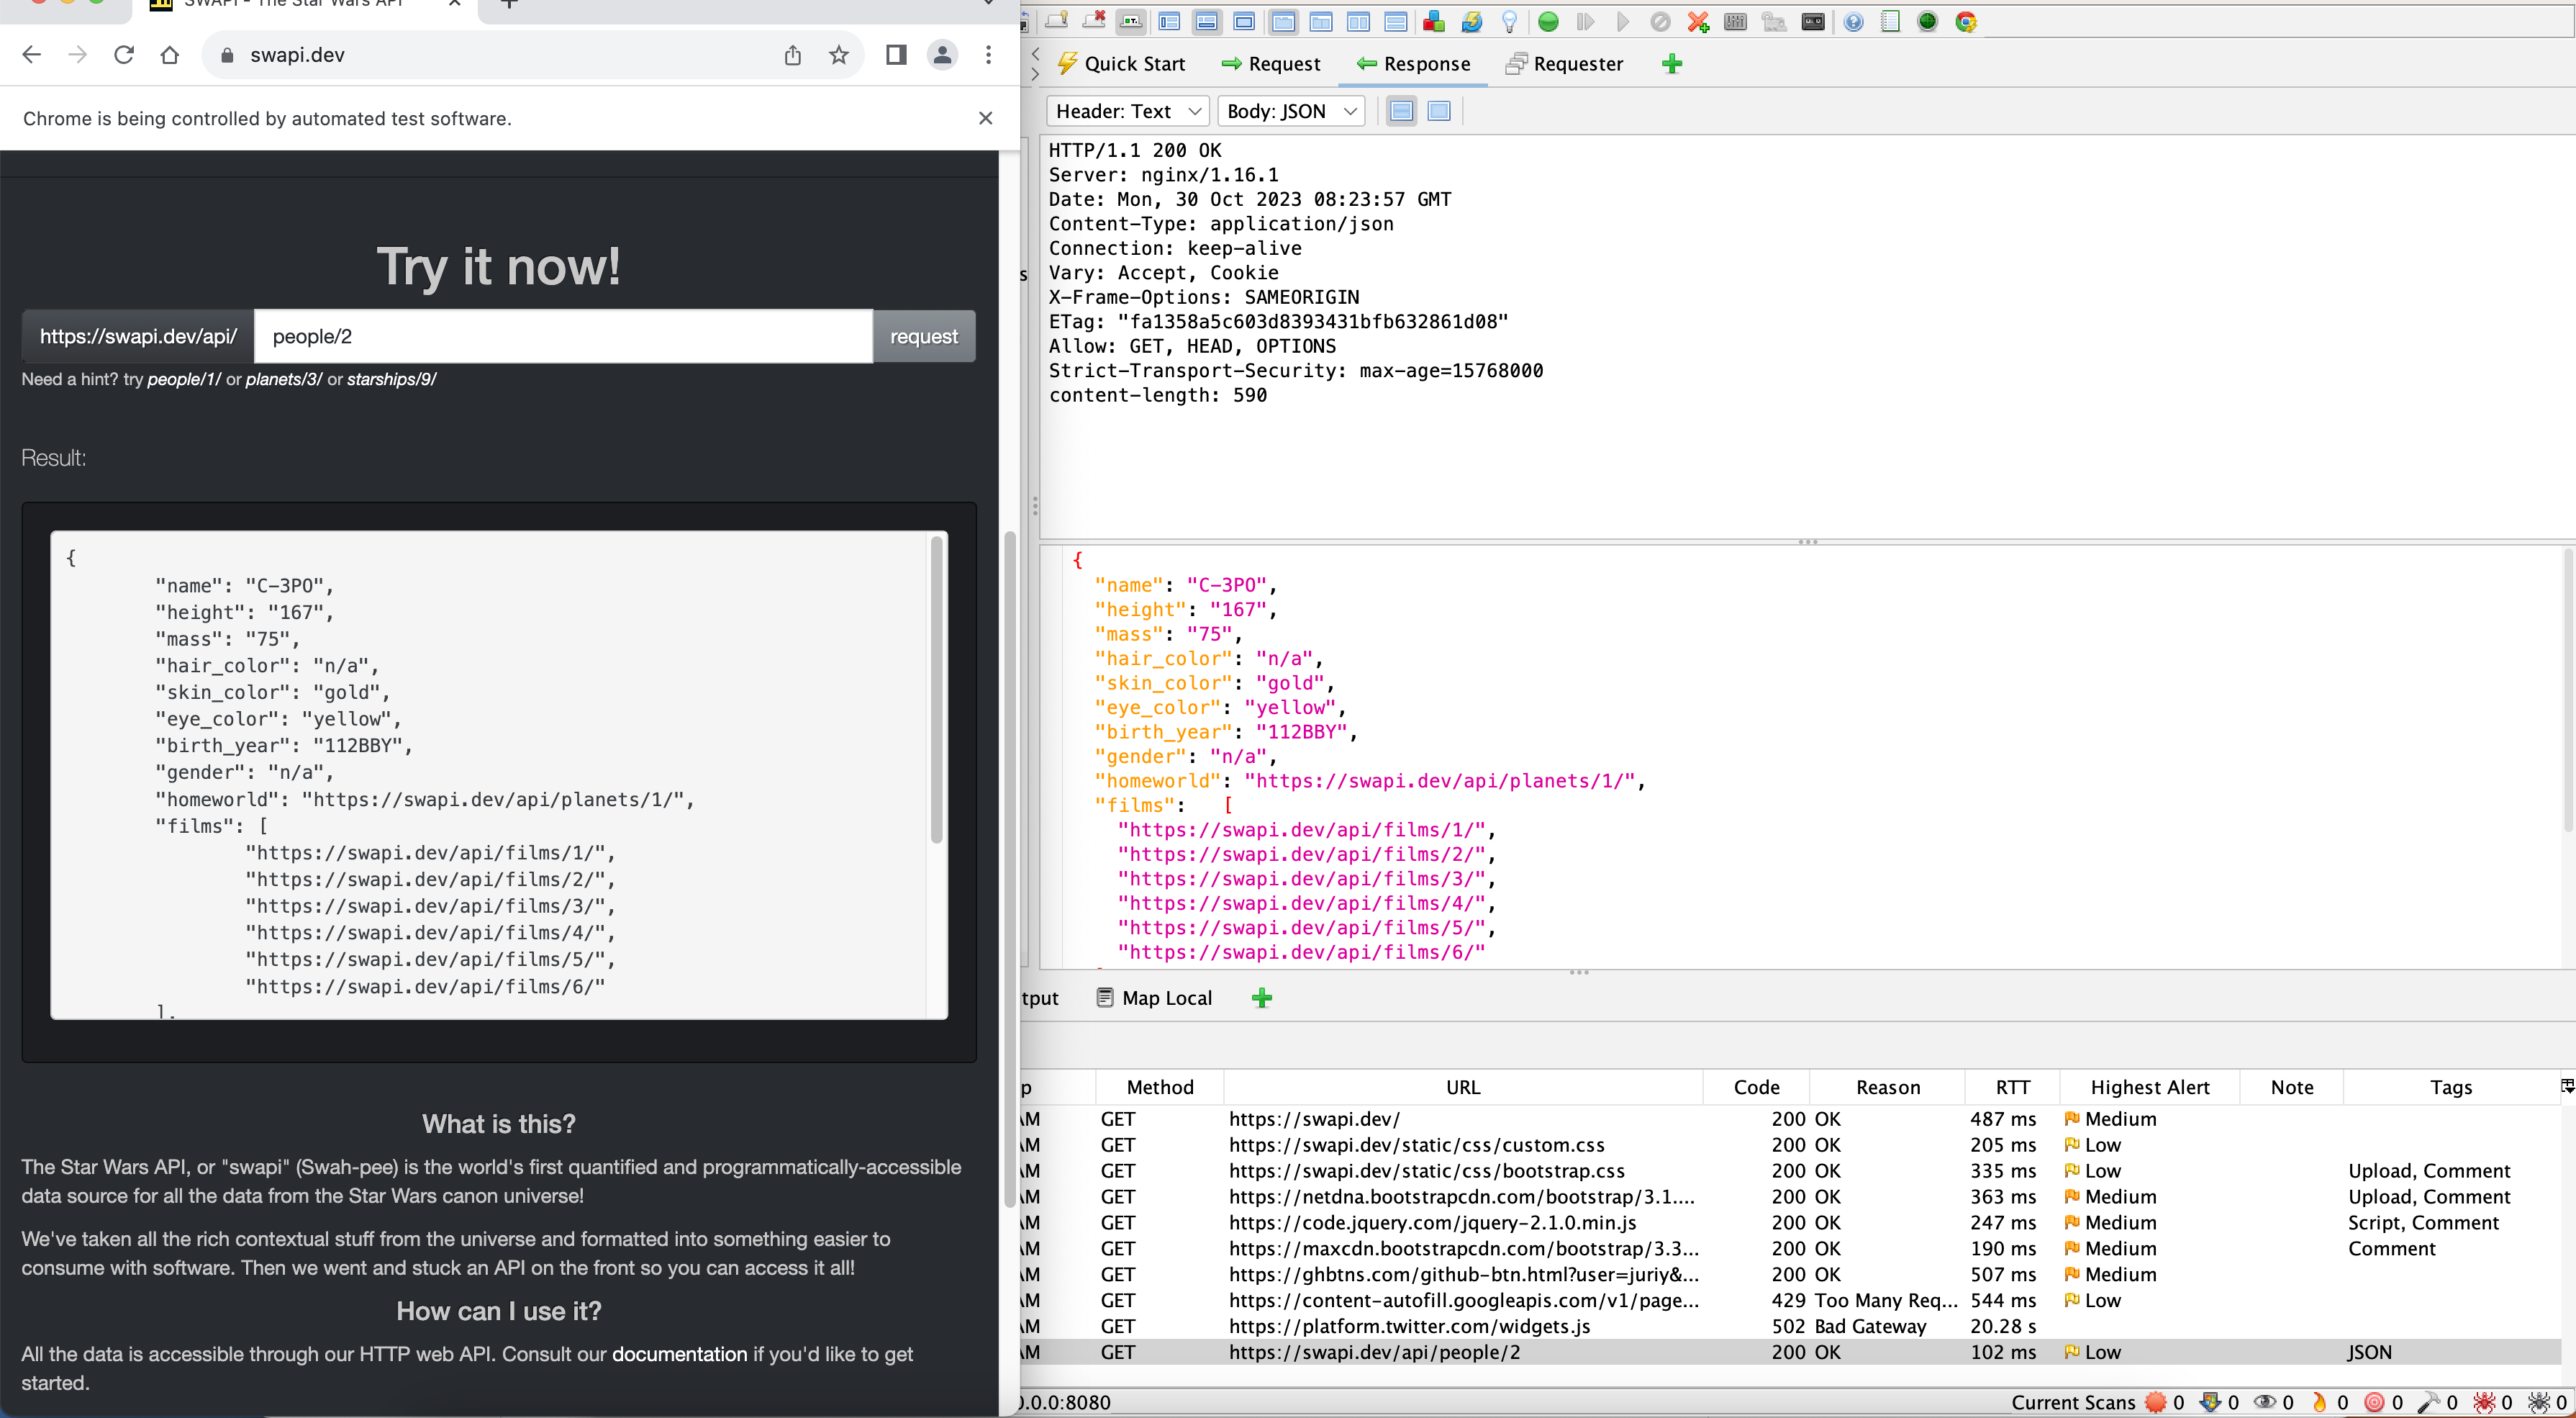The width and height of the screenshot is (2576, 1418).
Task: Click the red X add break point icon
Action: coord(1698,22)
